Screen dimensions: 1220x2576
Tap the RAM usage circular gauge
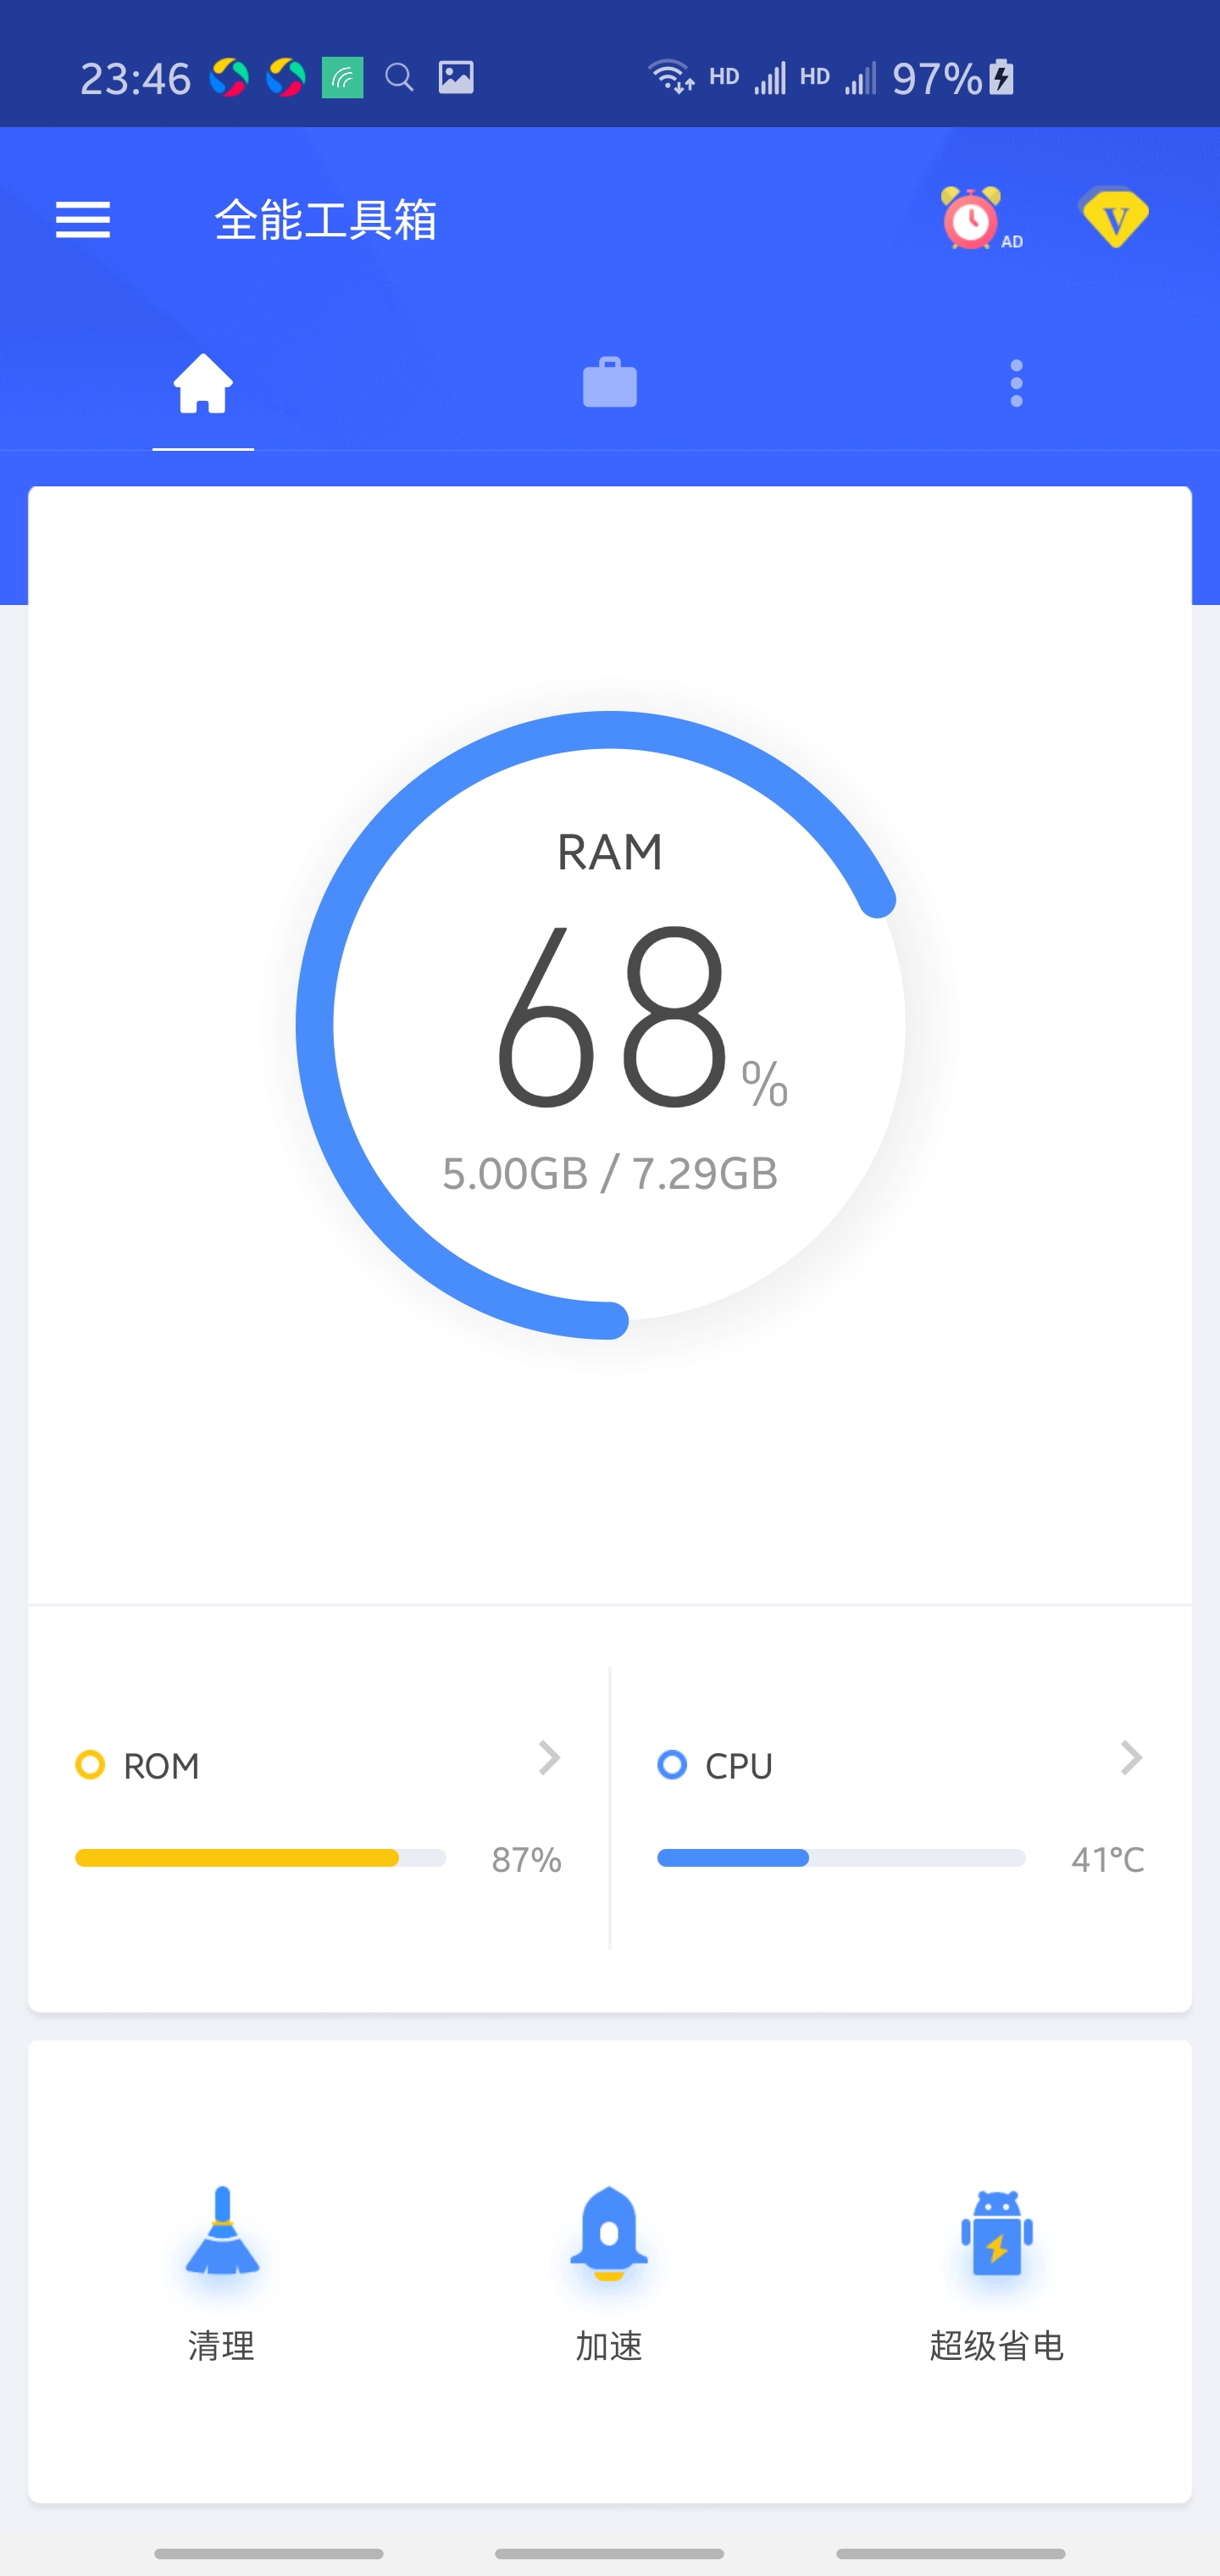[609, 1024]
